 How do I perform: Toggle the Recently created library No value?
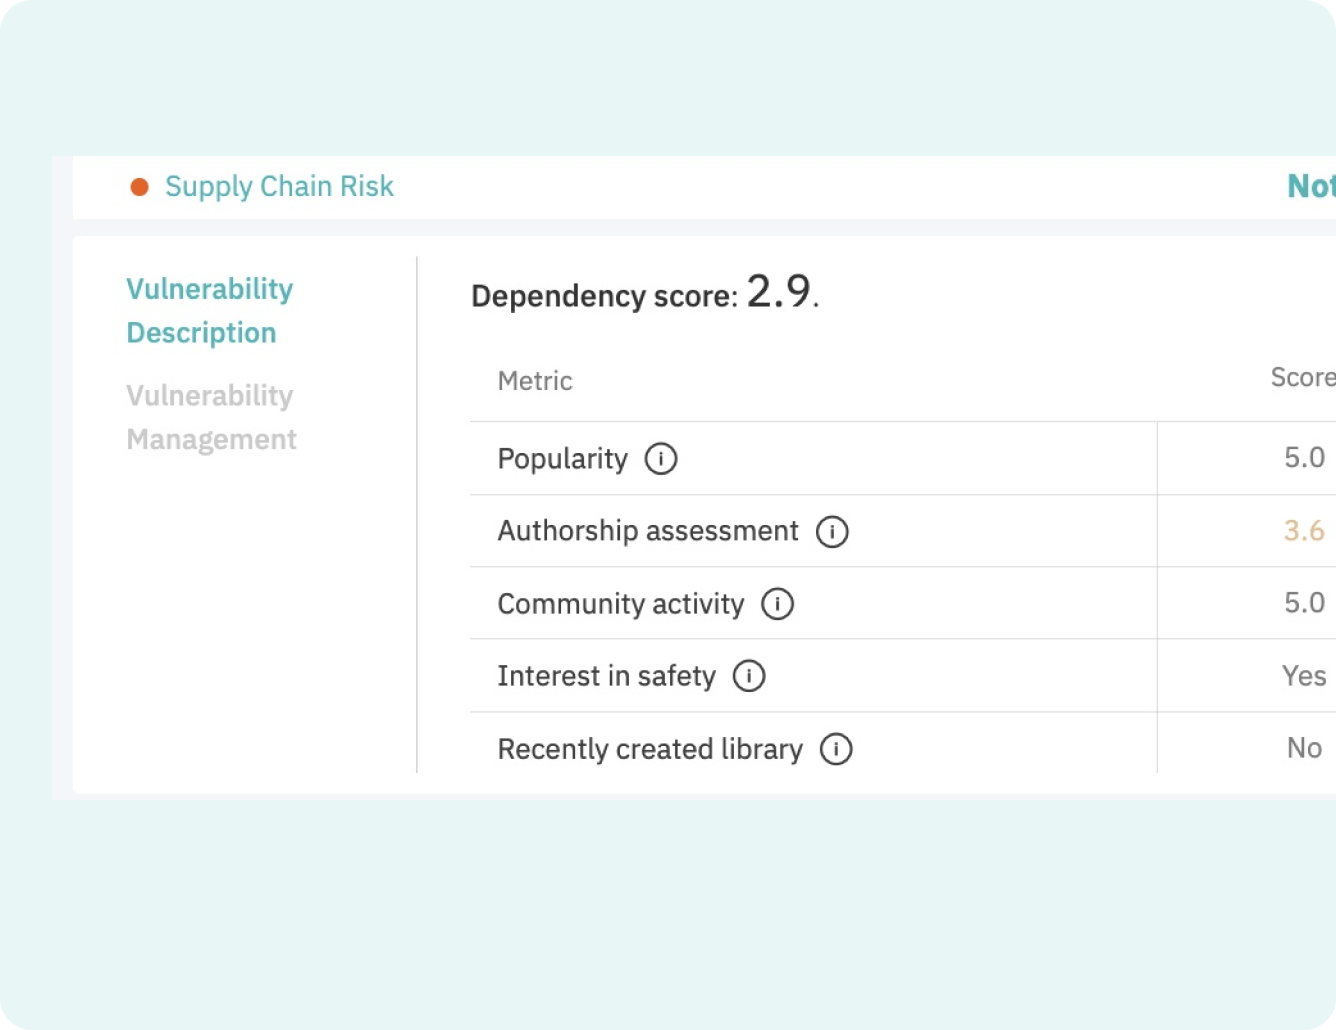click(x=1303, y=748)
